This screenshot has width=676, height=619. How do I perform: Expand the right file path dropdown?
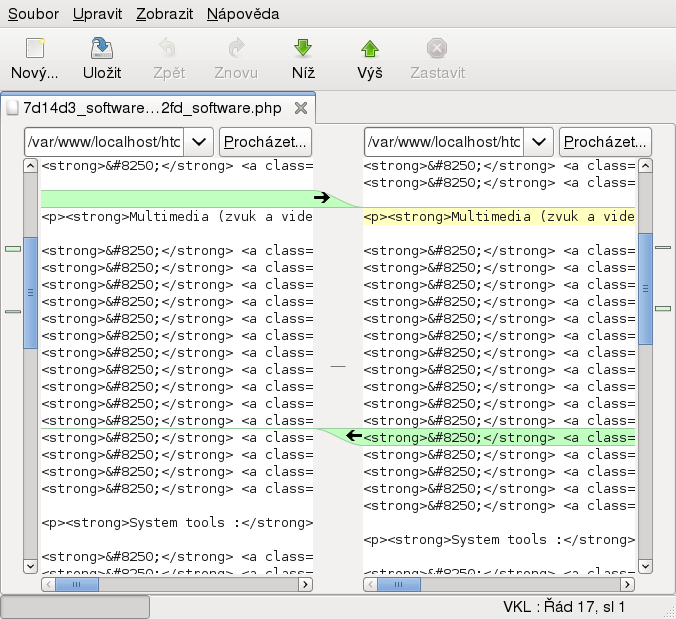(540, 142)
